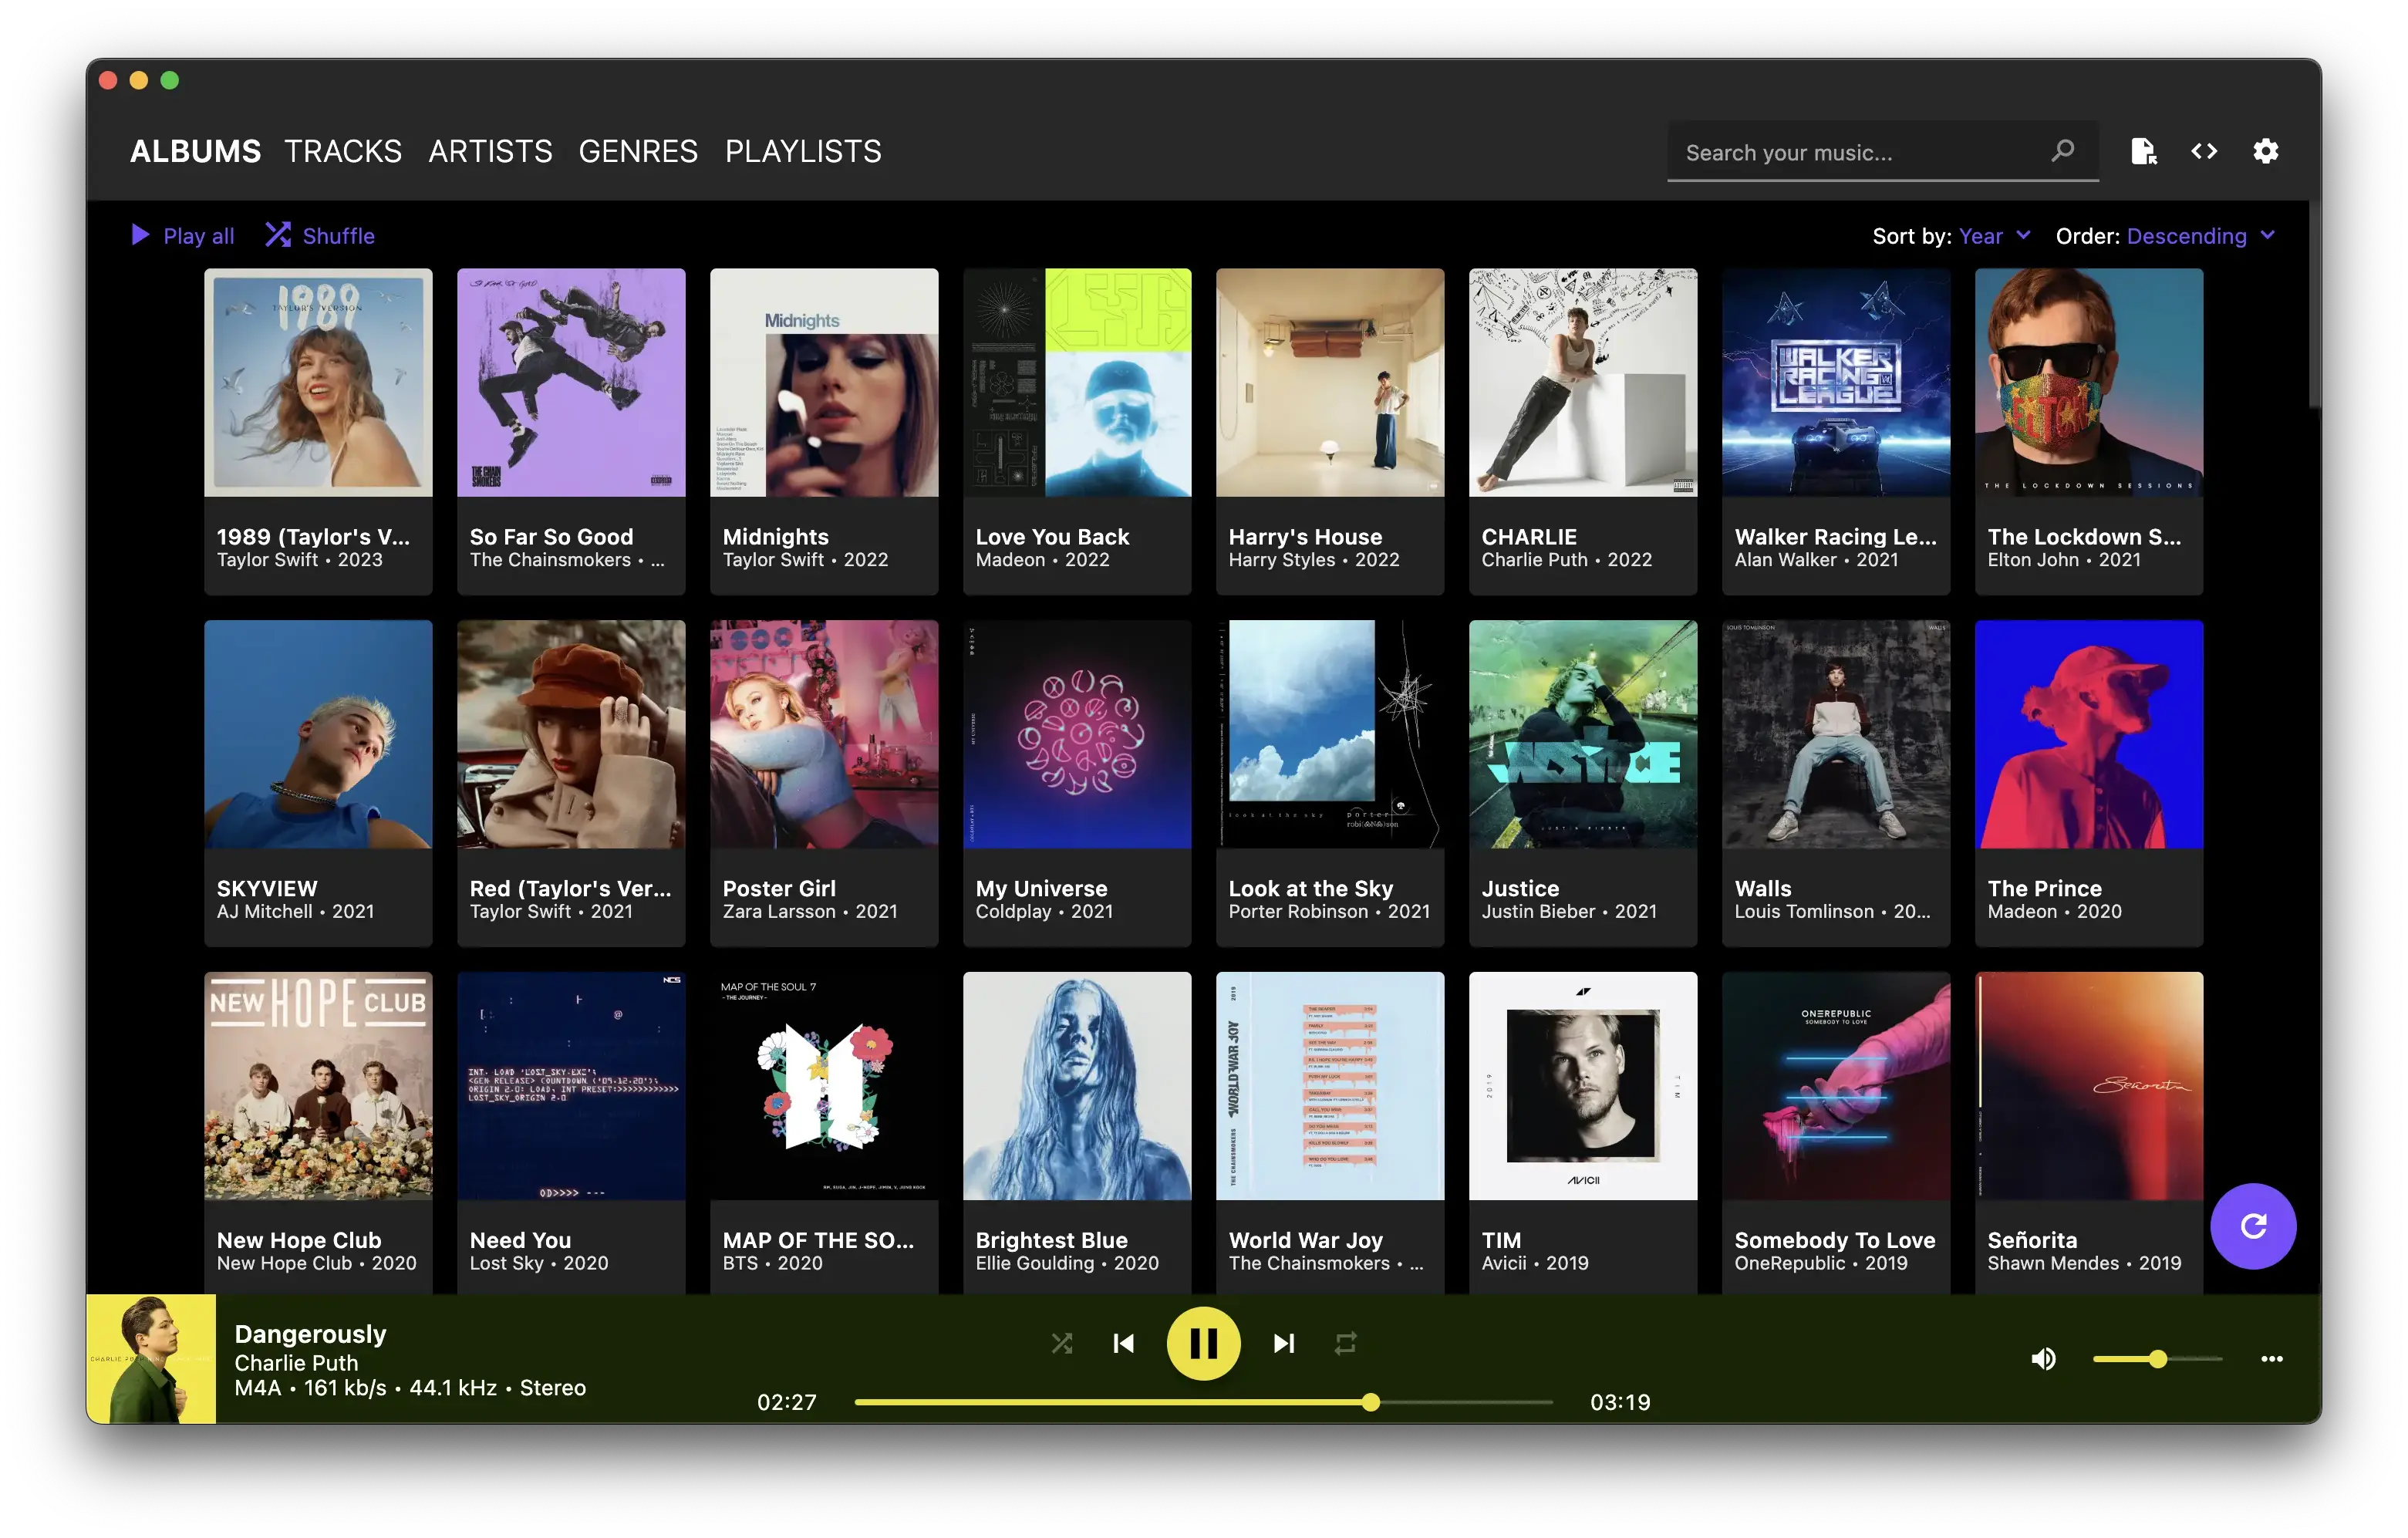Click the purple refresh library button

pyautogui.click(x=2252, y=1226)
